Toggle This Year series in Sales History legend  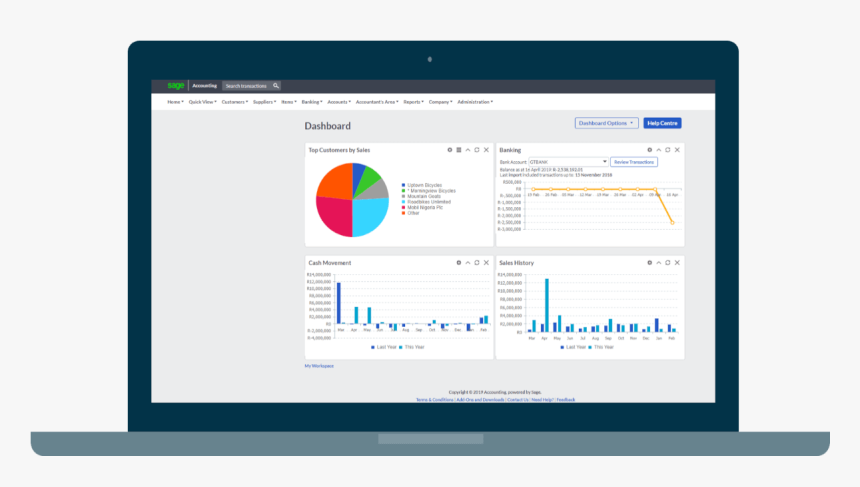(601, 347)
